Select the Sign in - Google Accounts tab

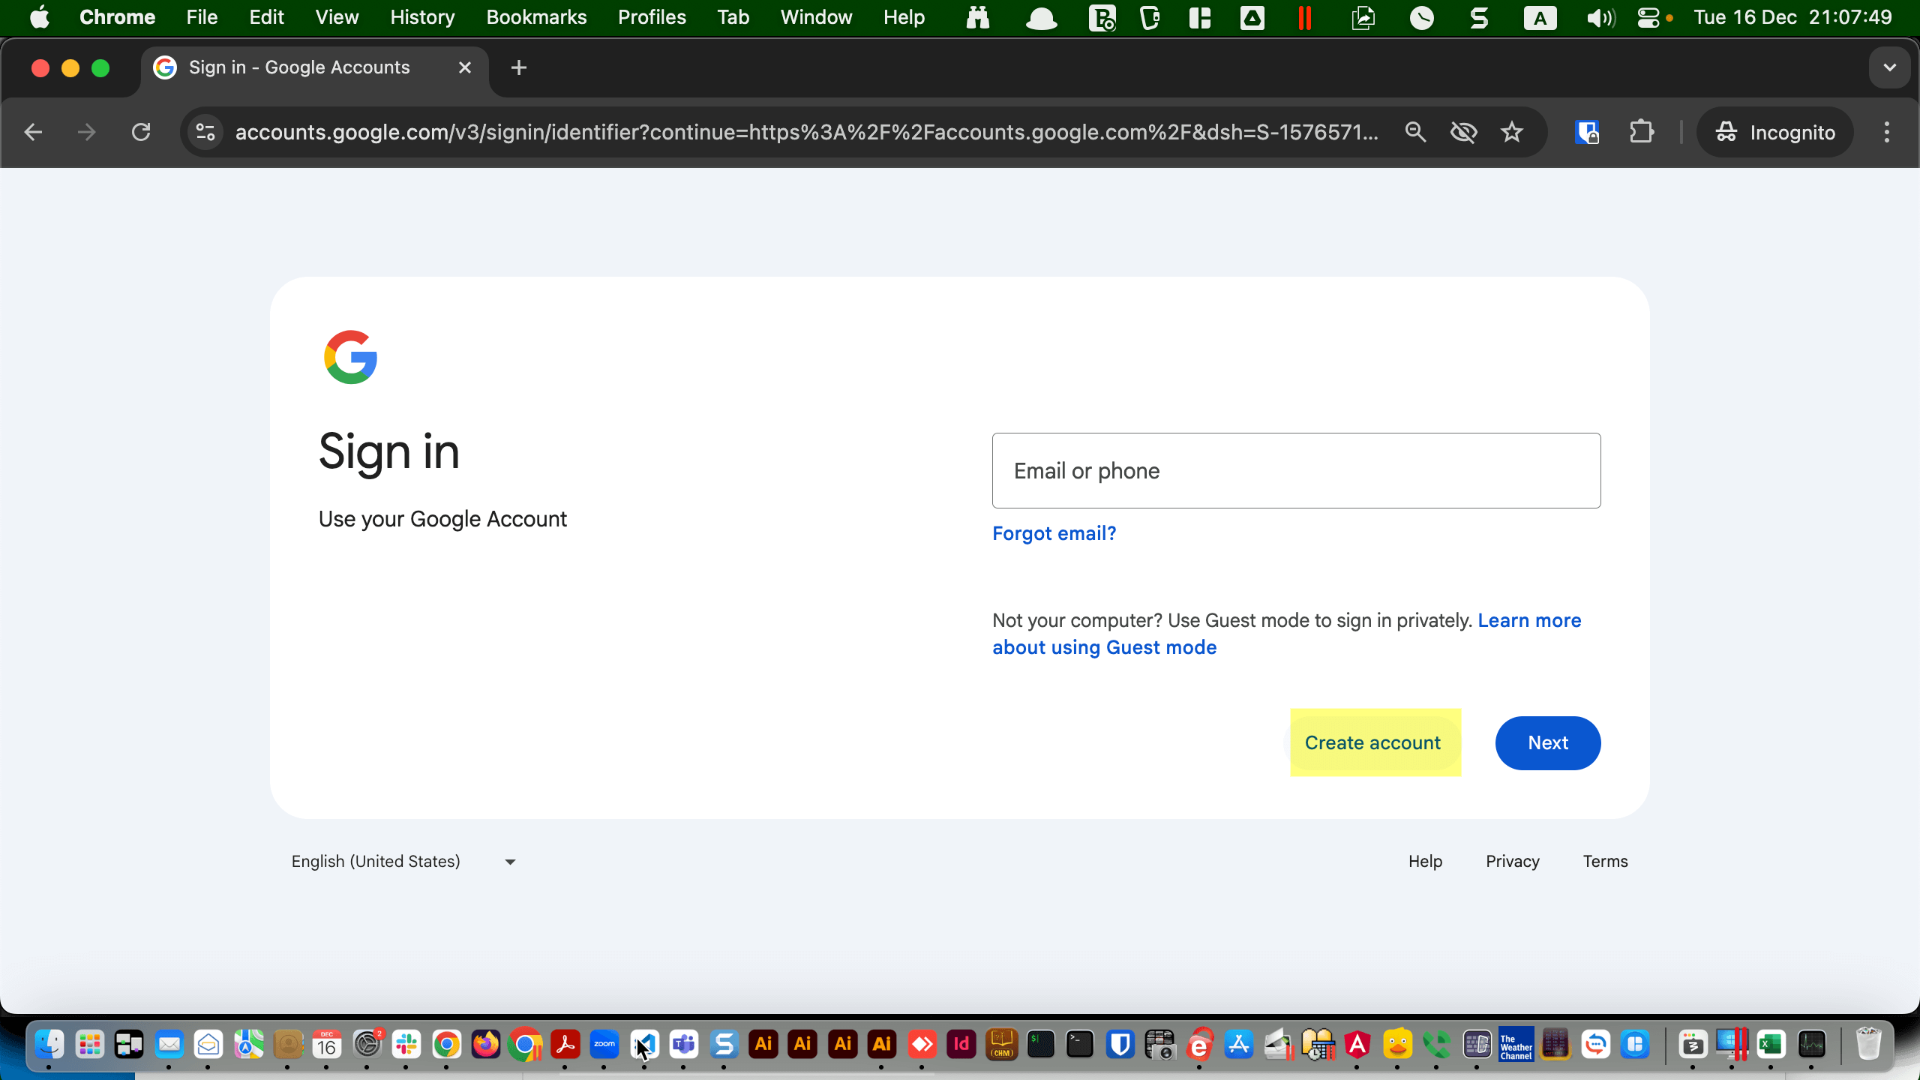click(300, 67)
